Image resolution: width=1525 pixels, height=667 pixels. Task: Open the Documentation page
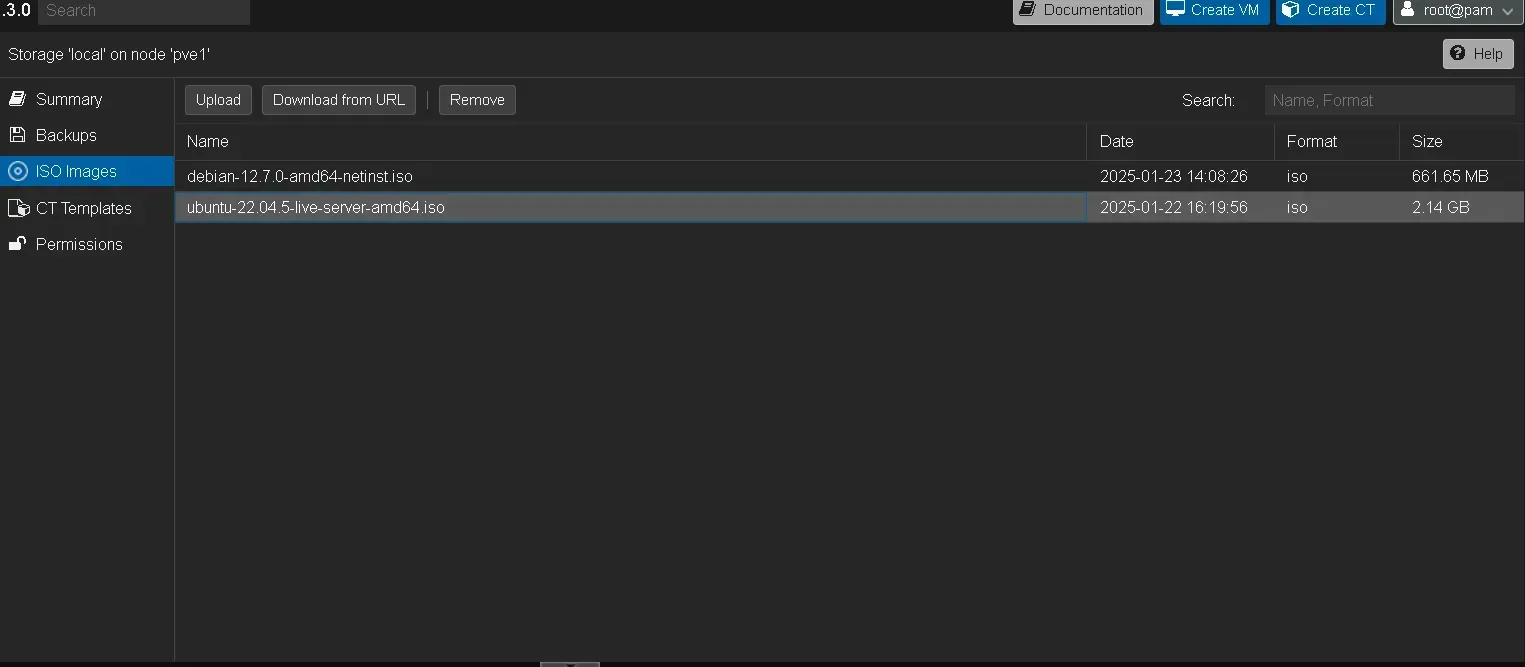click(x=1082, y=10)
